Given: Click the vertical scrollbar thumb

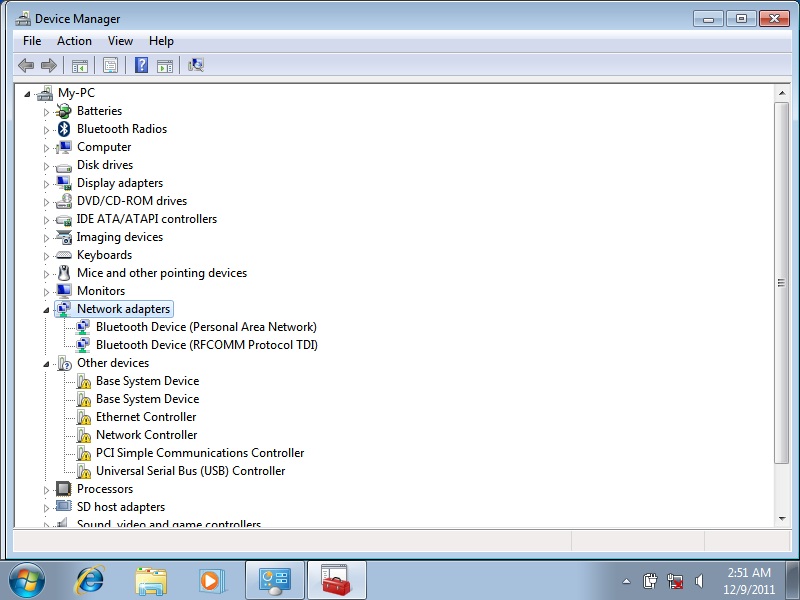Looking at the screenshot, I should point(782,283).
